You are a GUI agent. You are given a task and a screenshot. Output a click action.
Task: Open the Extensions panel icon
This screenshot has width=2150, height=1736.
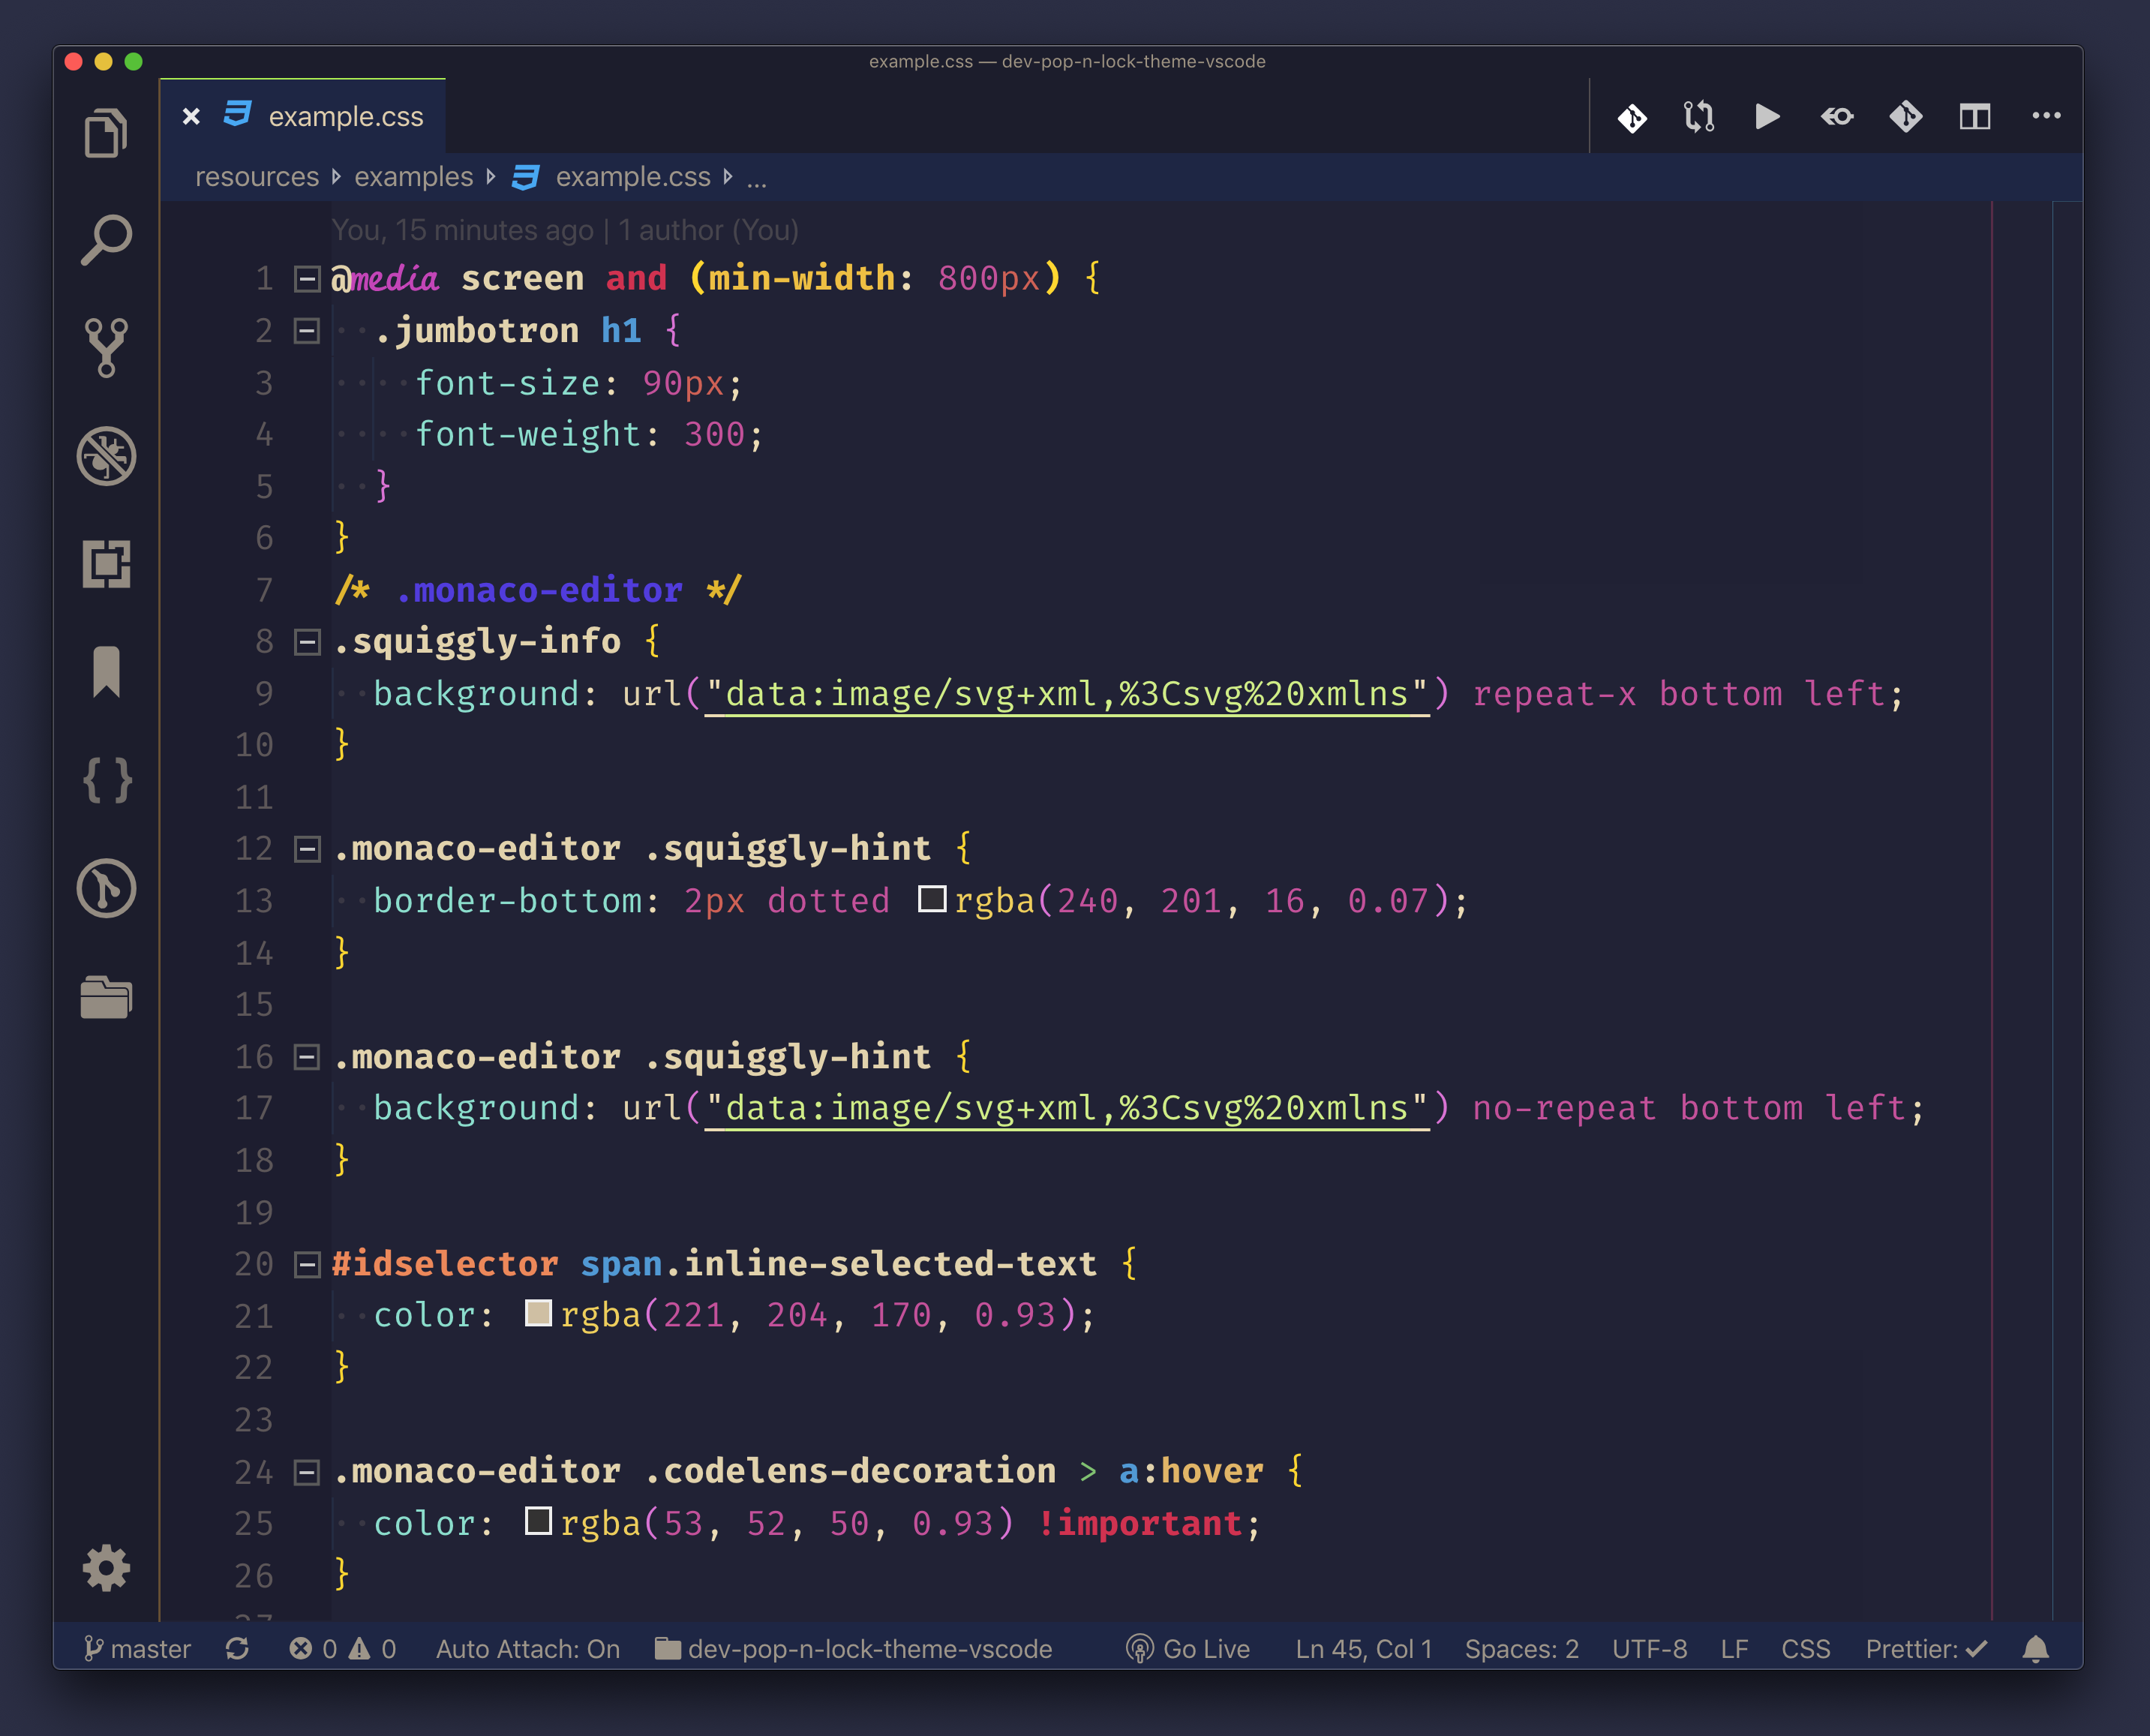pyautogui.click(x=106, y=564)
